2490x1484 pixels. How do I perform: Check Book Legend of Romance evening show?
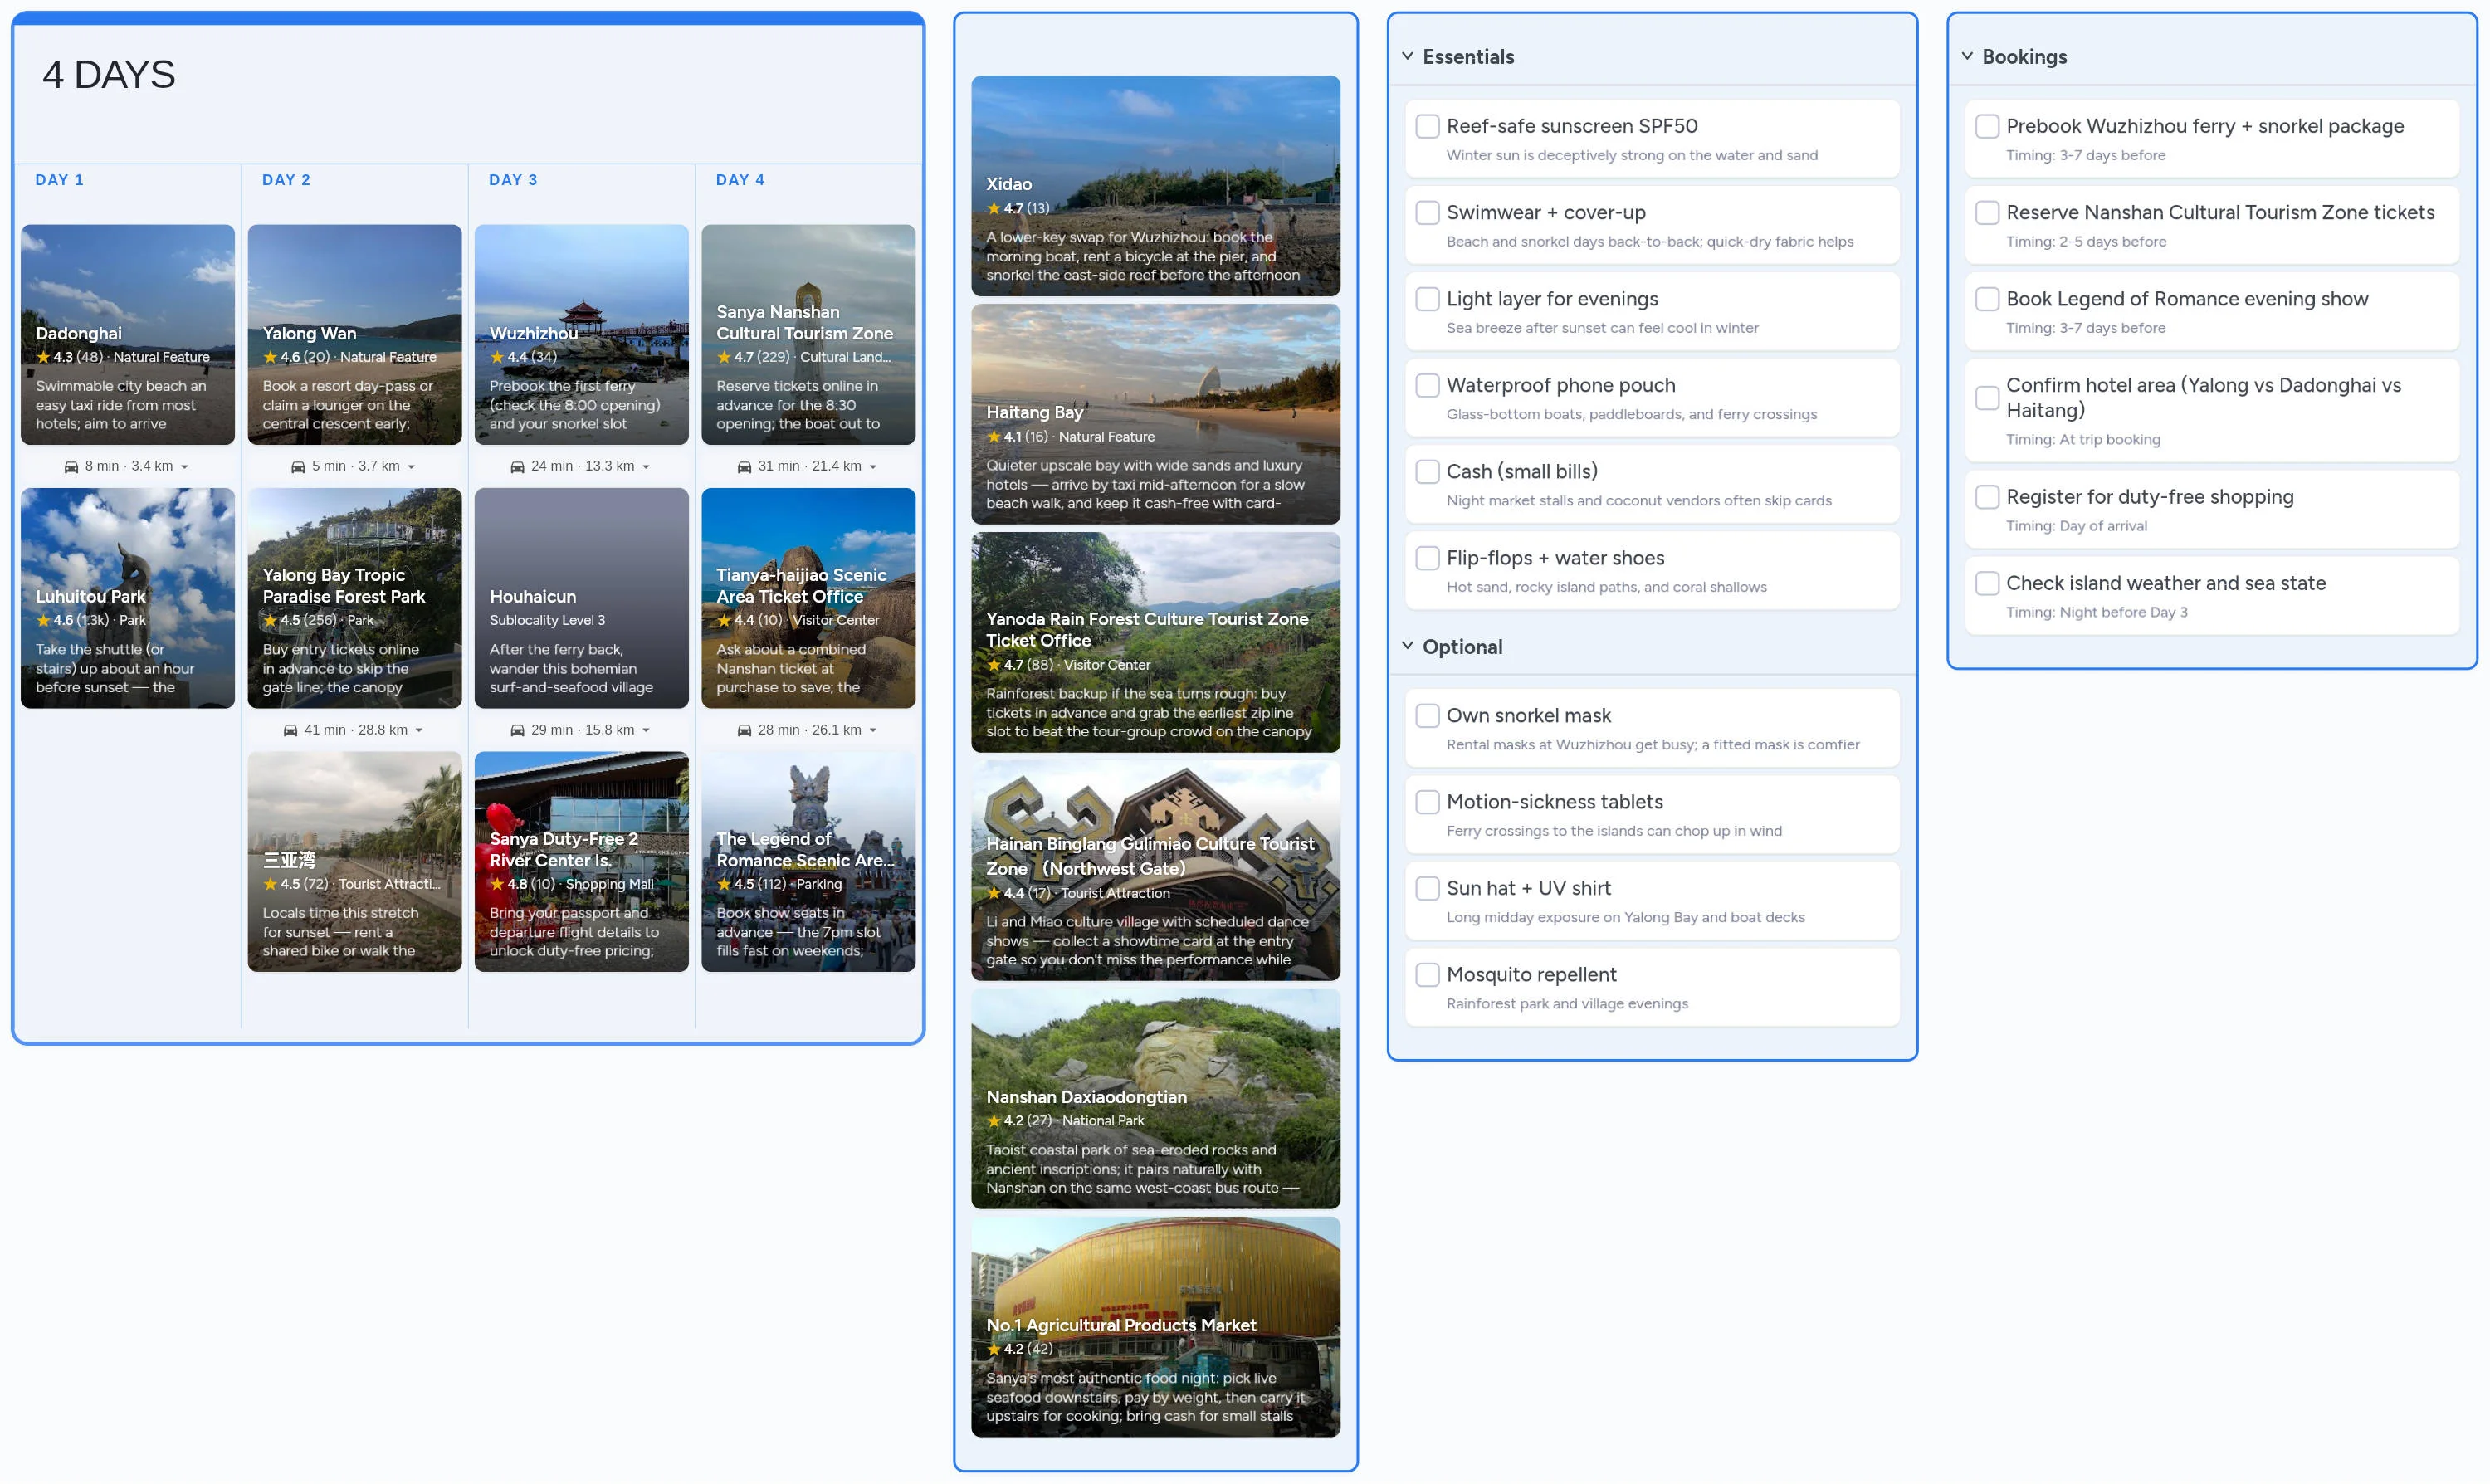pos(1988,299)
